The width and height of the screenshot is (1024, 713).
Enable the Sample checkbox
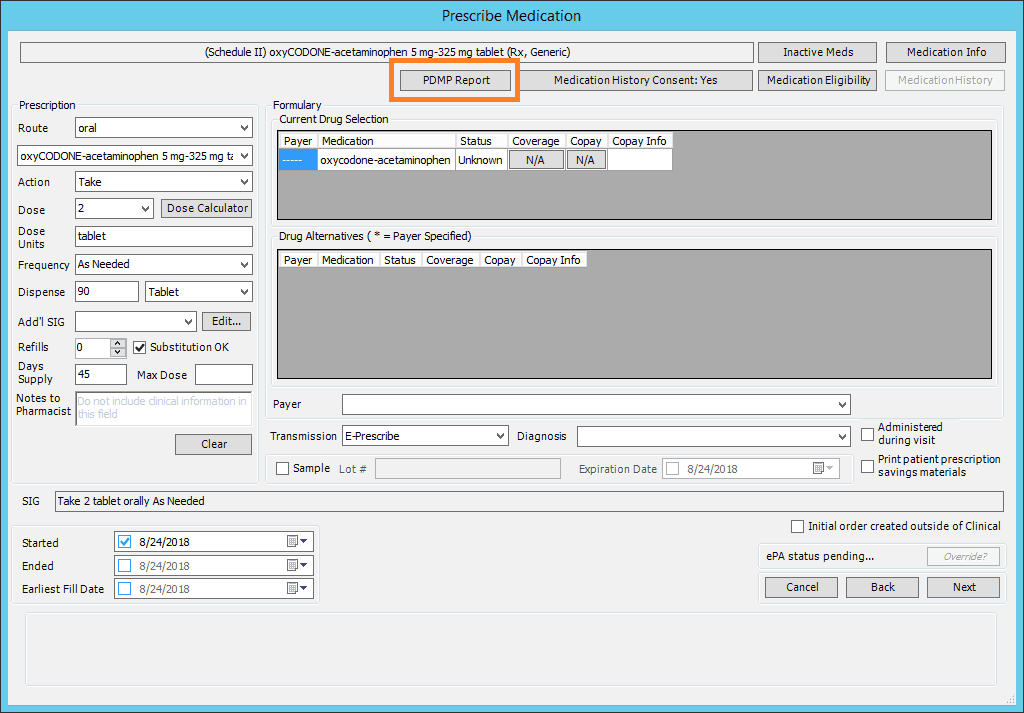click(282, 468)
